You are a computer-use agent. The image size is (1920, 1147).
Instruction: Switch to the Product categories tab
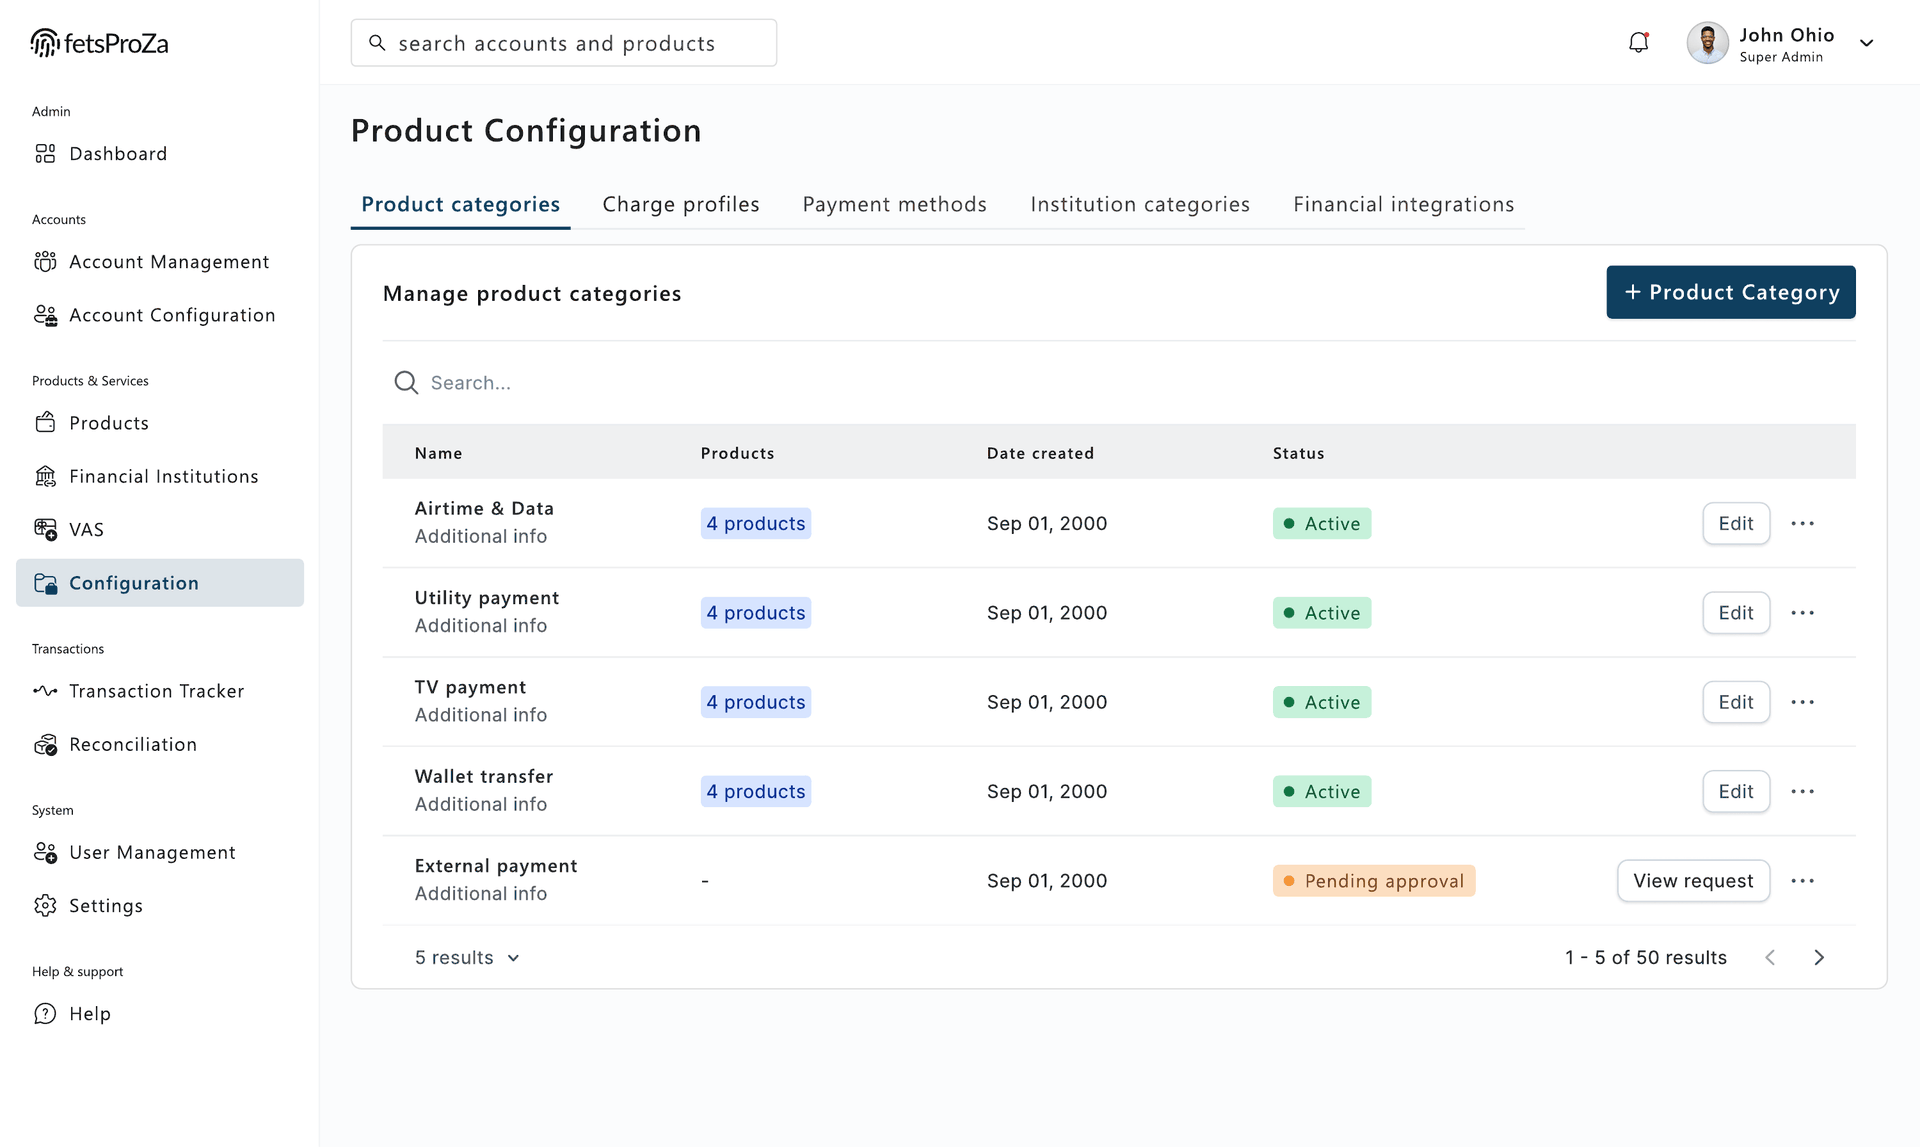tap(460, 204)
